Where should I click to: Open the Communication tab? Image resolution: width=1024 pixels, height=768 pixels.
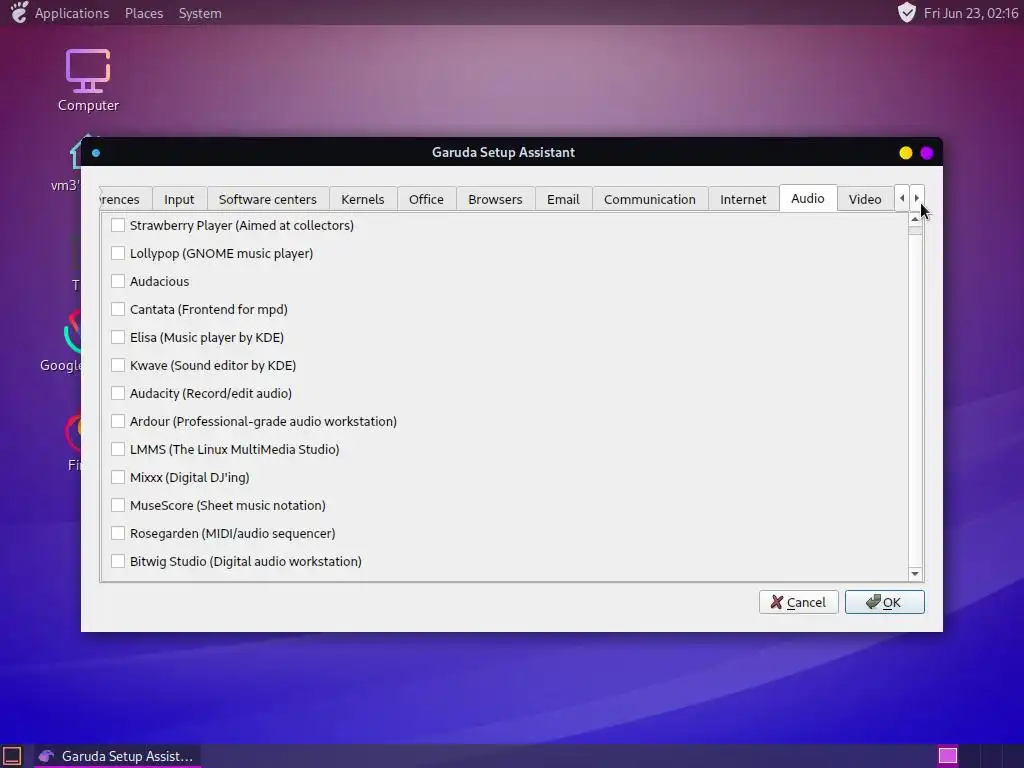(650, 199)
